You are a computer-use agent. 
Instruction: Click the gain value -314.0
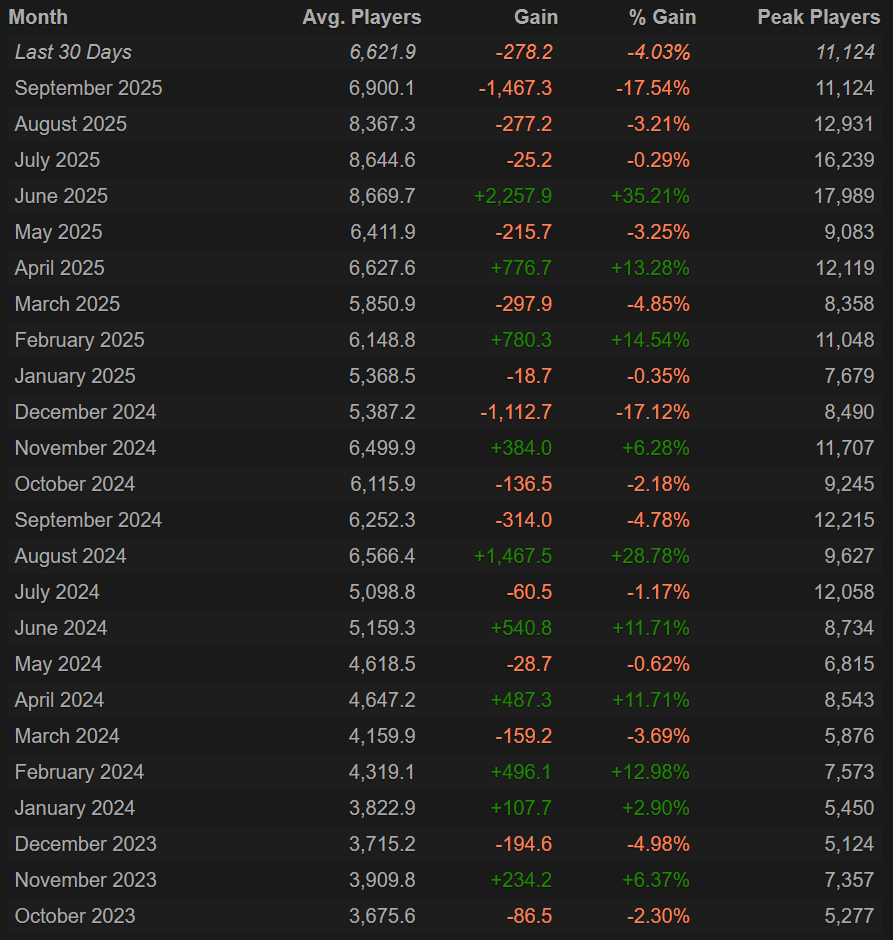523,520
